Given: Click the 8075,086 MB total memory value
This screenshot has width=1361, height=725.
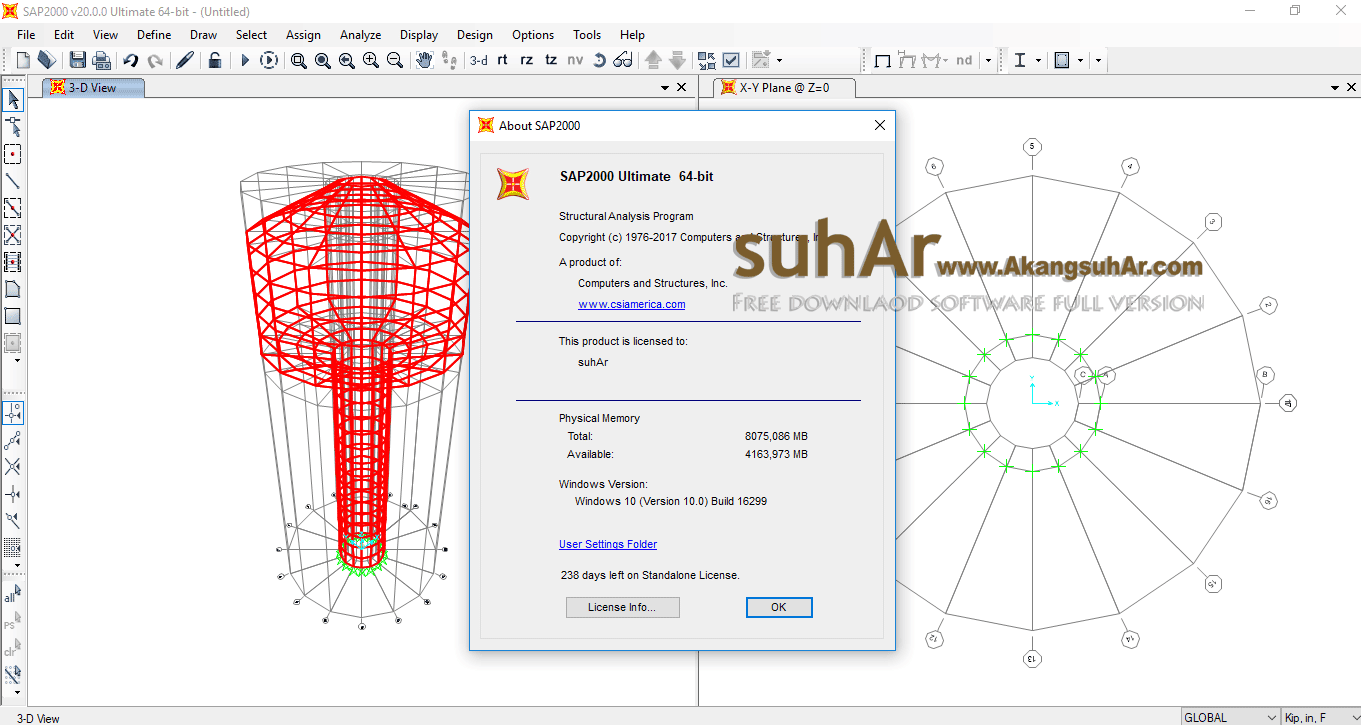Looking at the screenshot, I should (776, 436).
